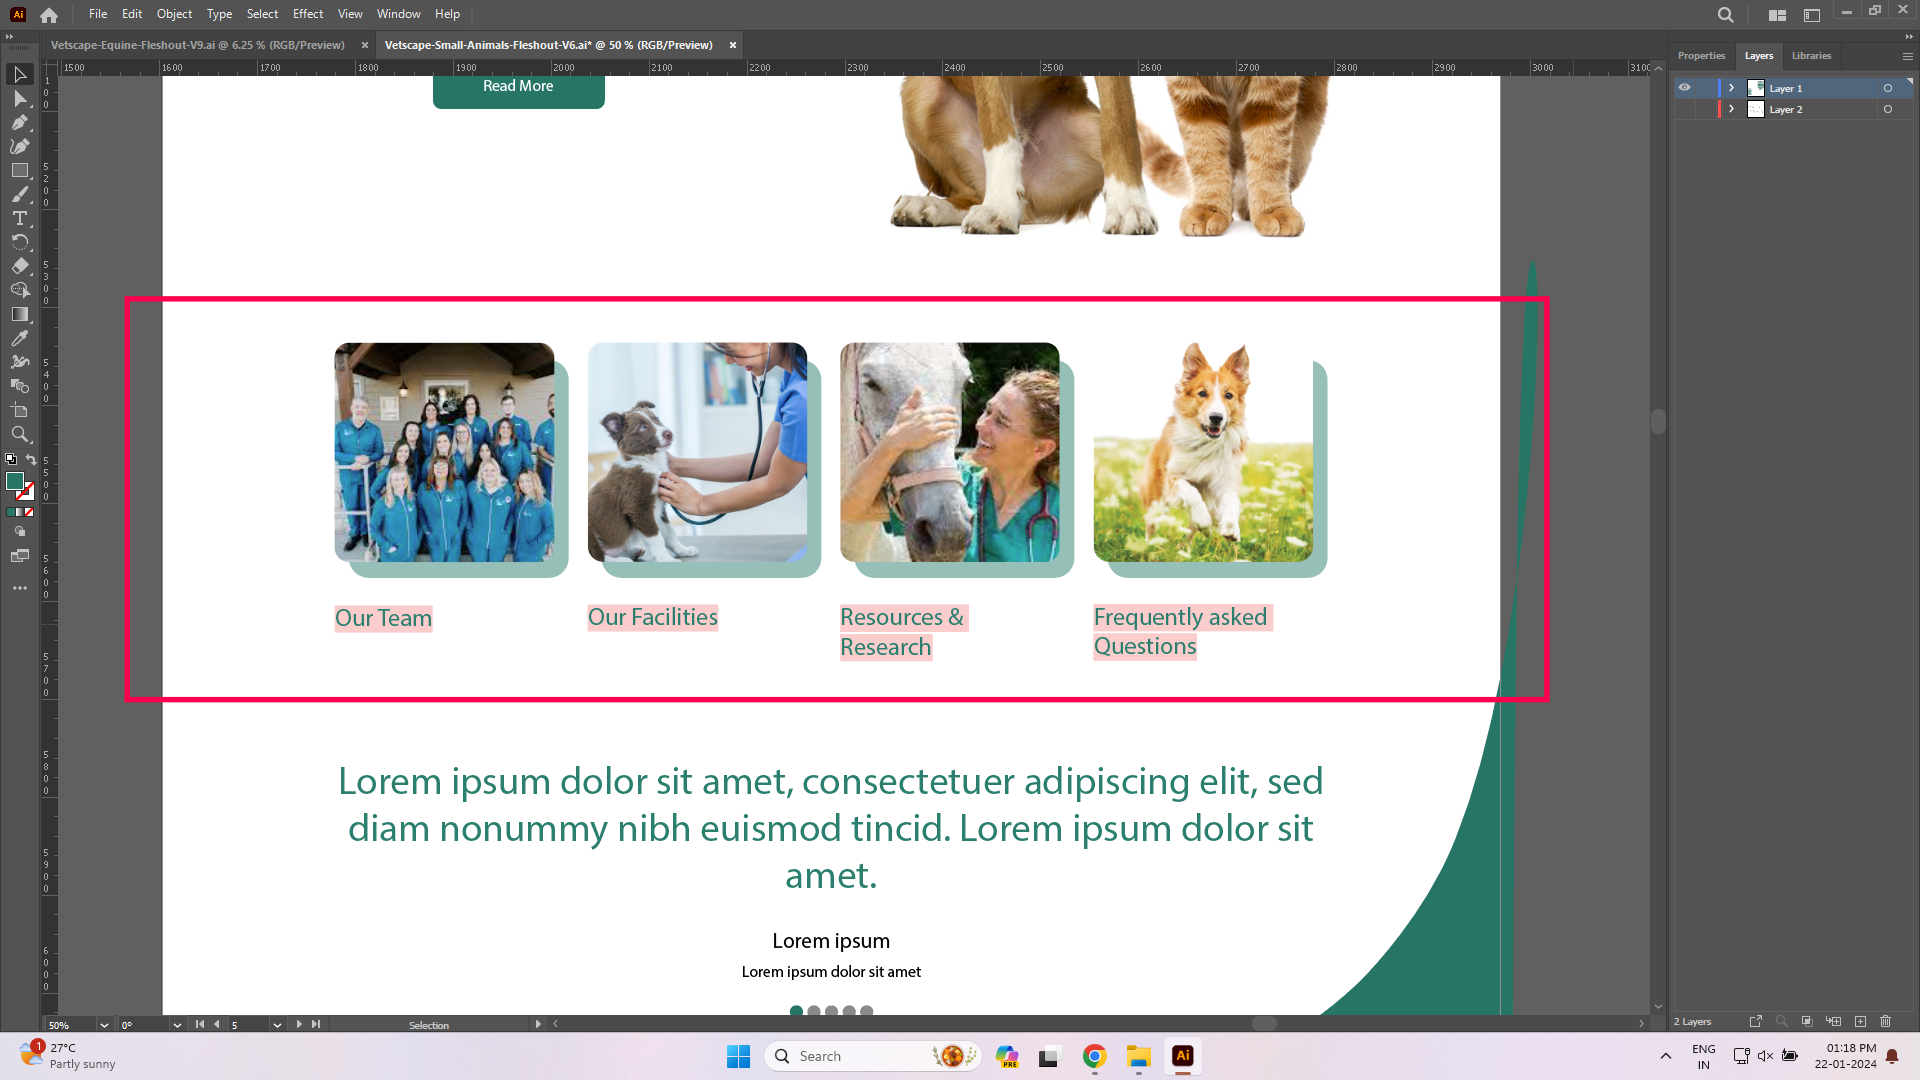Activate the Zoom tool

(x=19, y=434)
